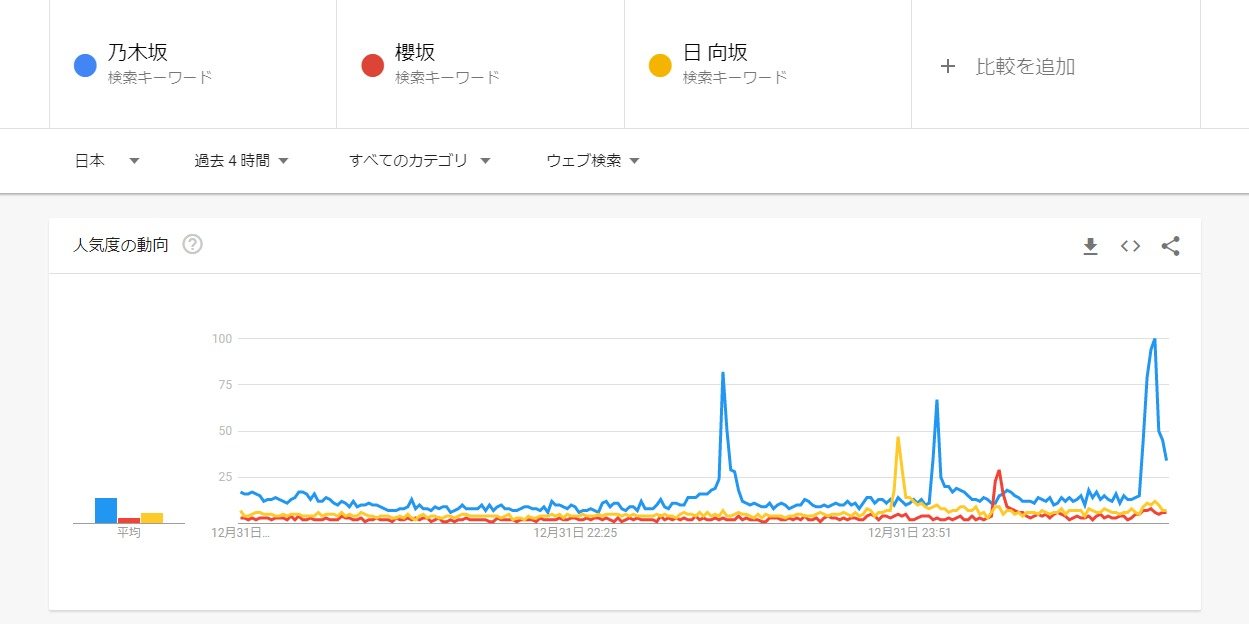Screen dimensions: 1249x624
Task: Open the embed code icon
Action: pos(1130,246)
